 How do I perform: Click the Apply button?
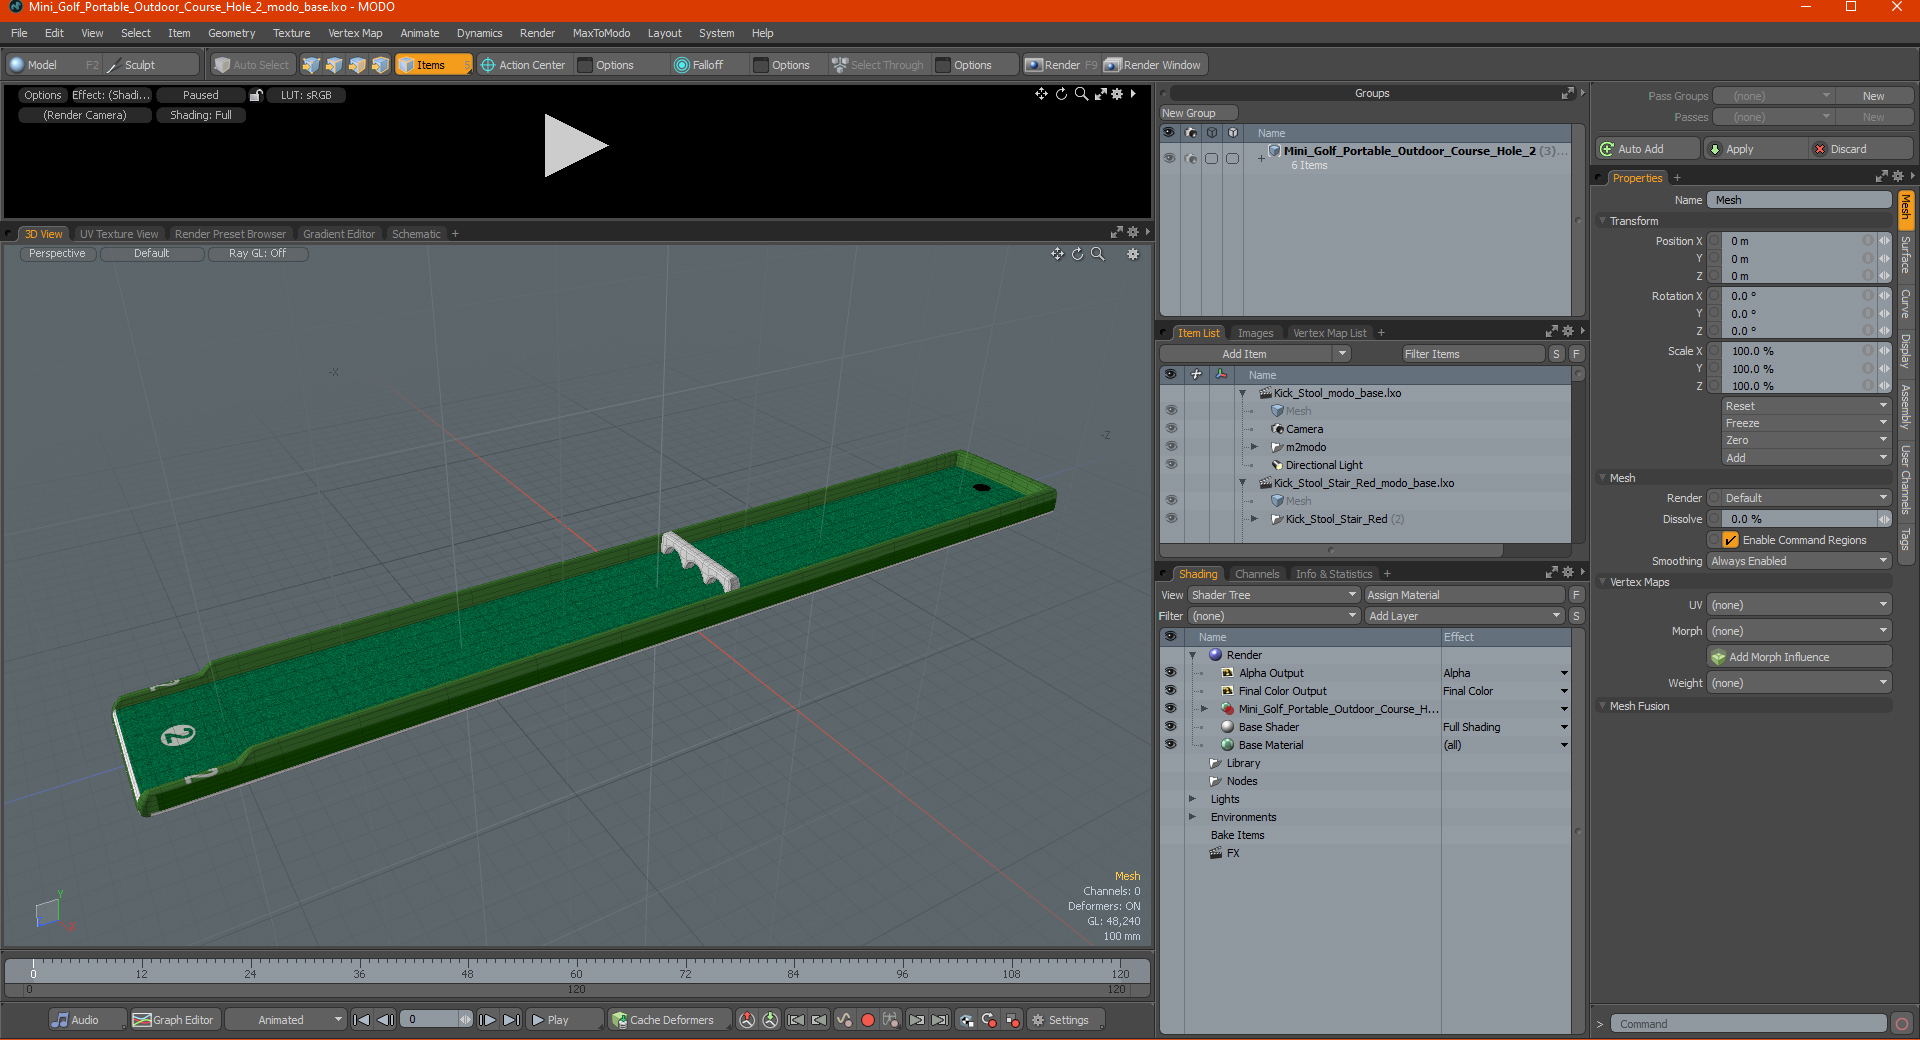point(1753,149)
